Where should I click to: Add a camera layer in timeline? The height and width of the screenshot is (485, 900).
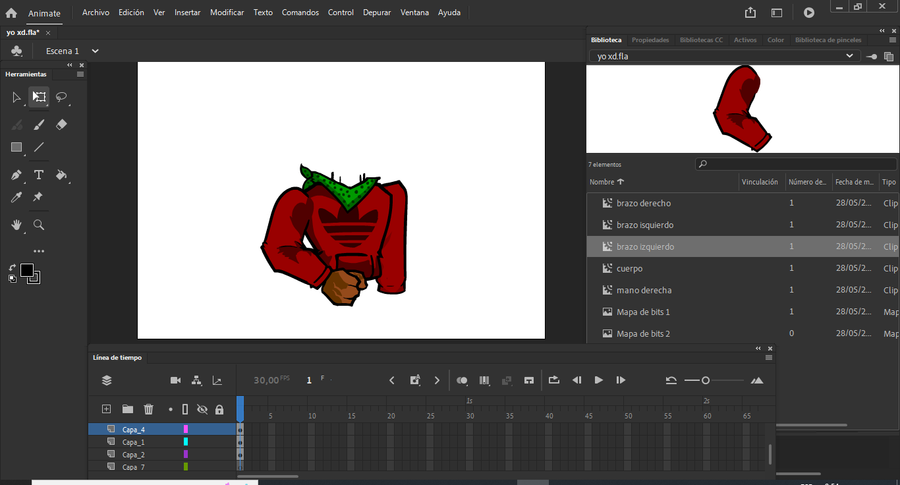coord(175,380)
